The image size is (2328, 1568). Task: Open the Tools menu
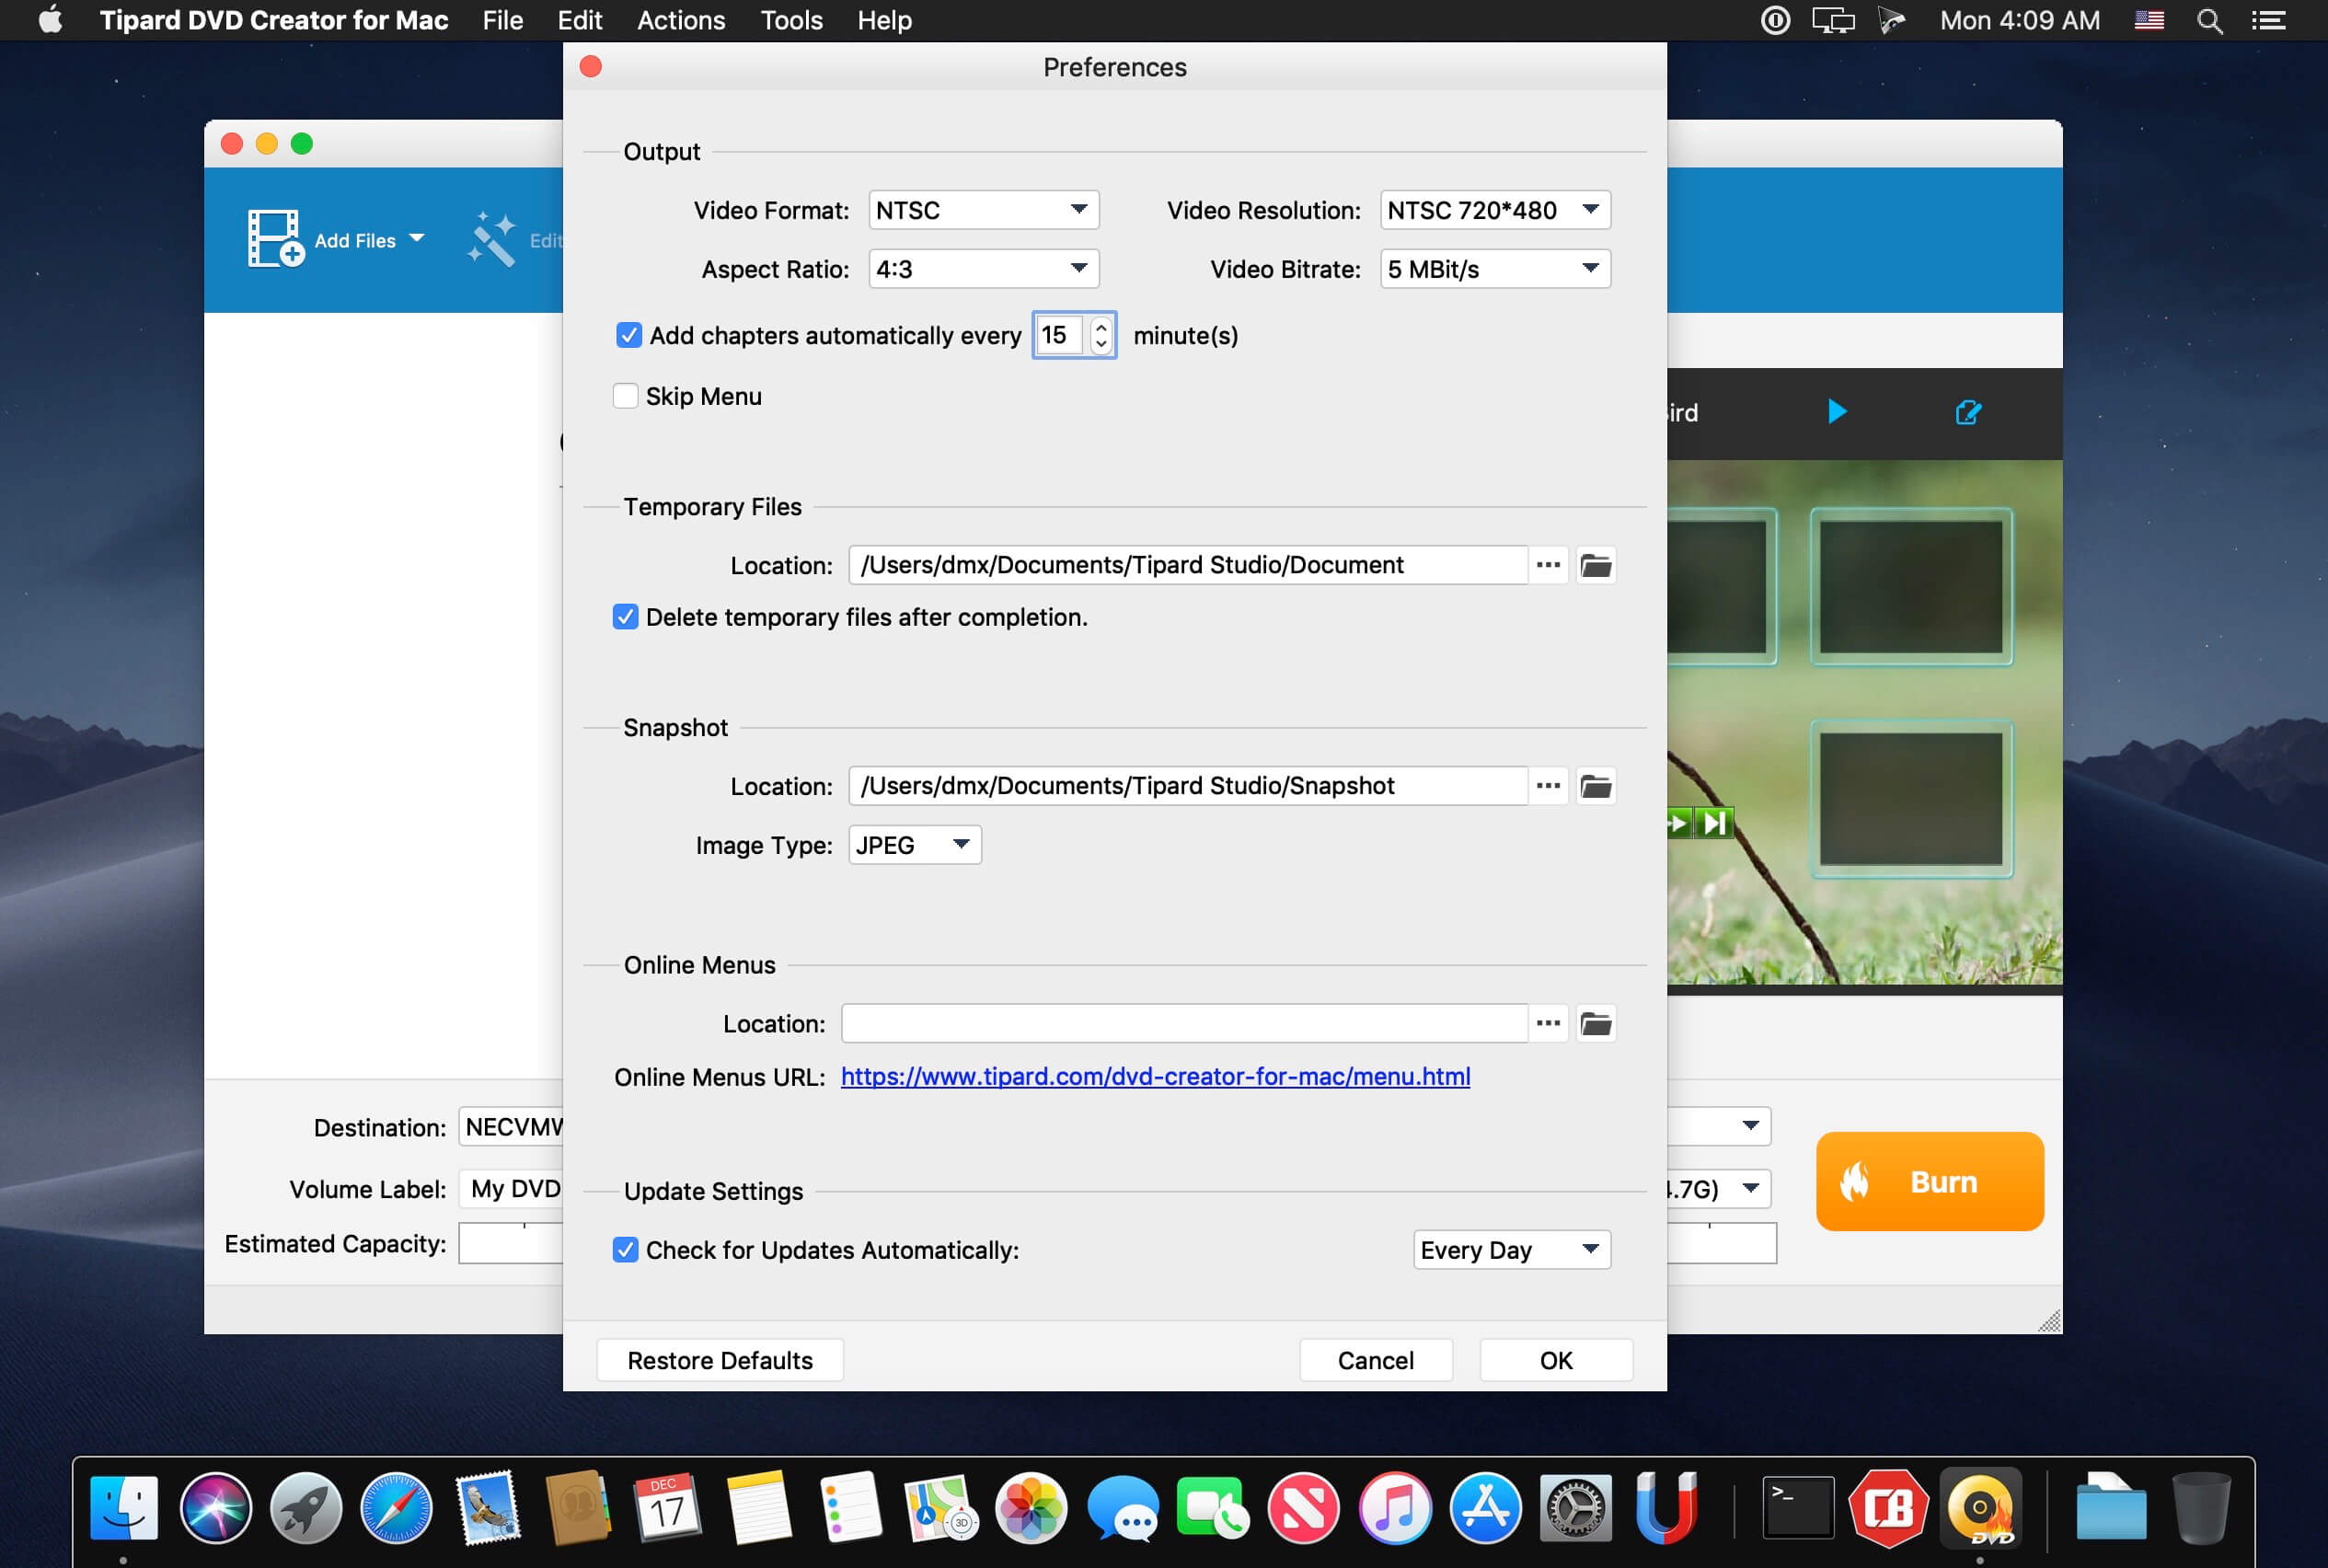[x=790, y=21]
